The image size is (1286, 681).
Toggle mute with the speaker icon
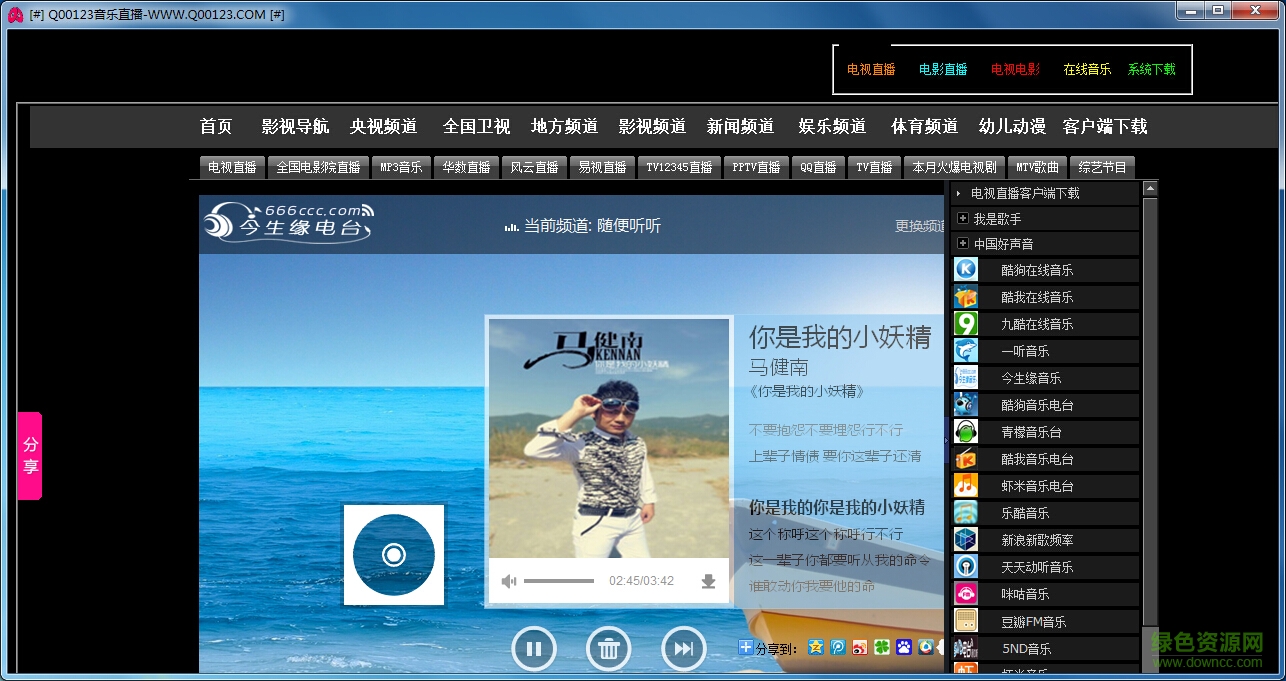509,580
